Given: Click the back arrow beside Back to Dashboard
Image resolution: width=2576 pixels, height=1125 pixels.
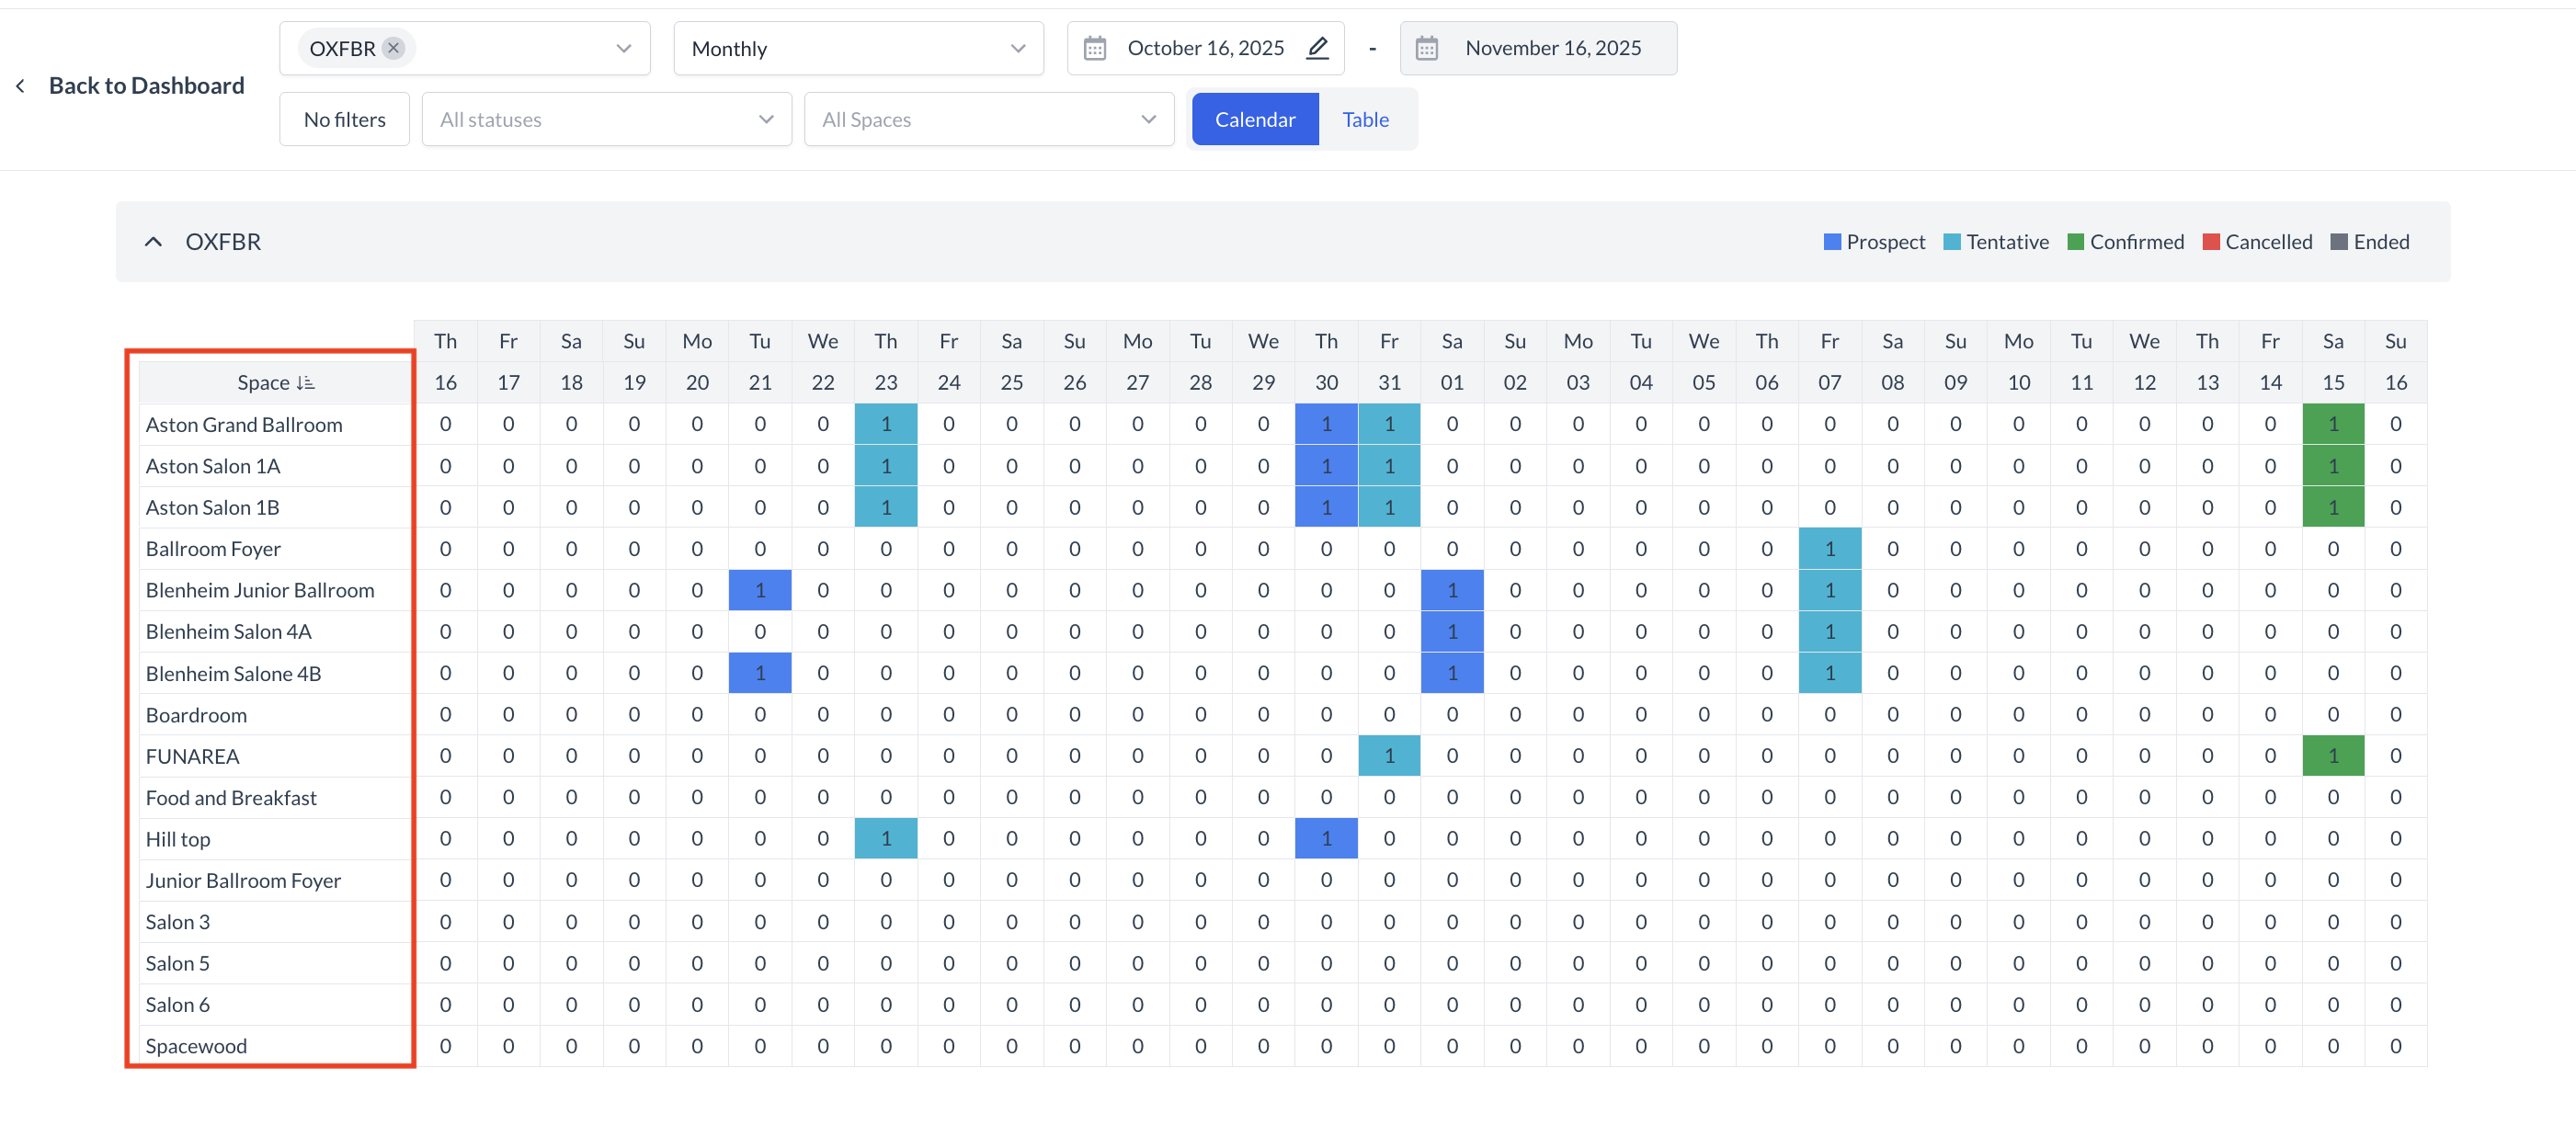Looking at the screenshot, I should pyautogui.click(x=21, y=86).
